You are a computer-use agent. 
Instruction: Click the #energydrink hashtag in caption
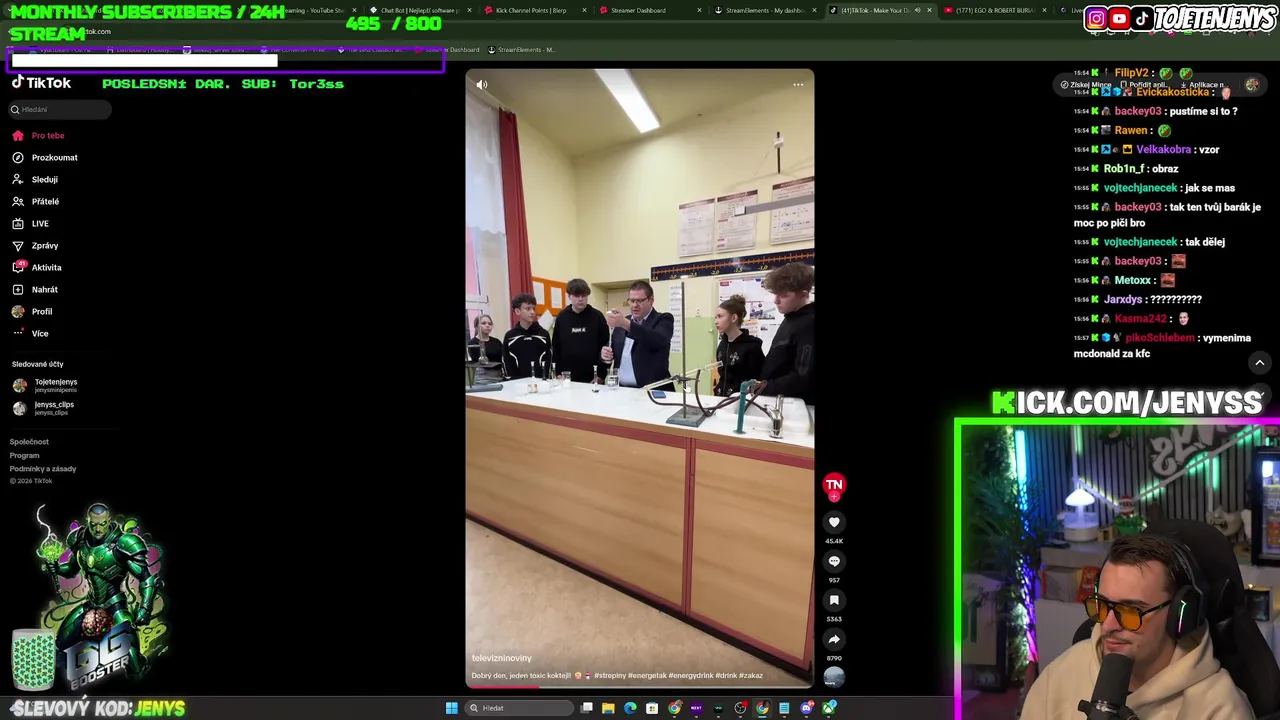tap(691, 676)
